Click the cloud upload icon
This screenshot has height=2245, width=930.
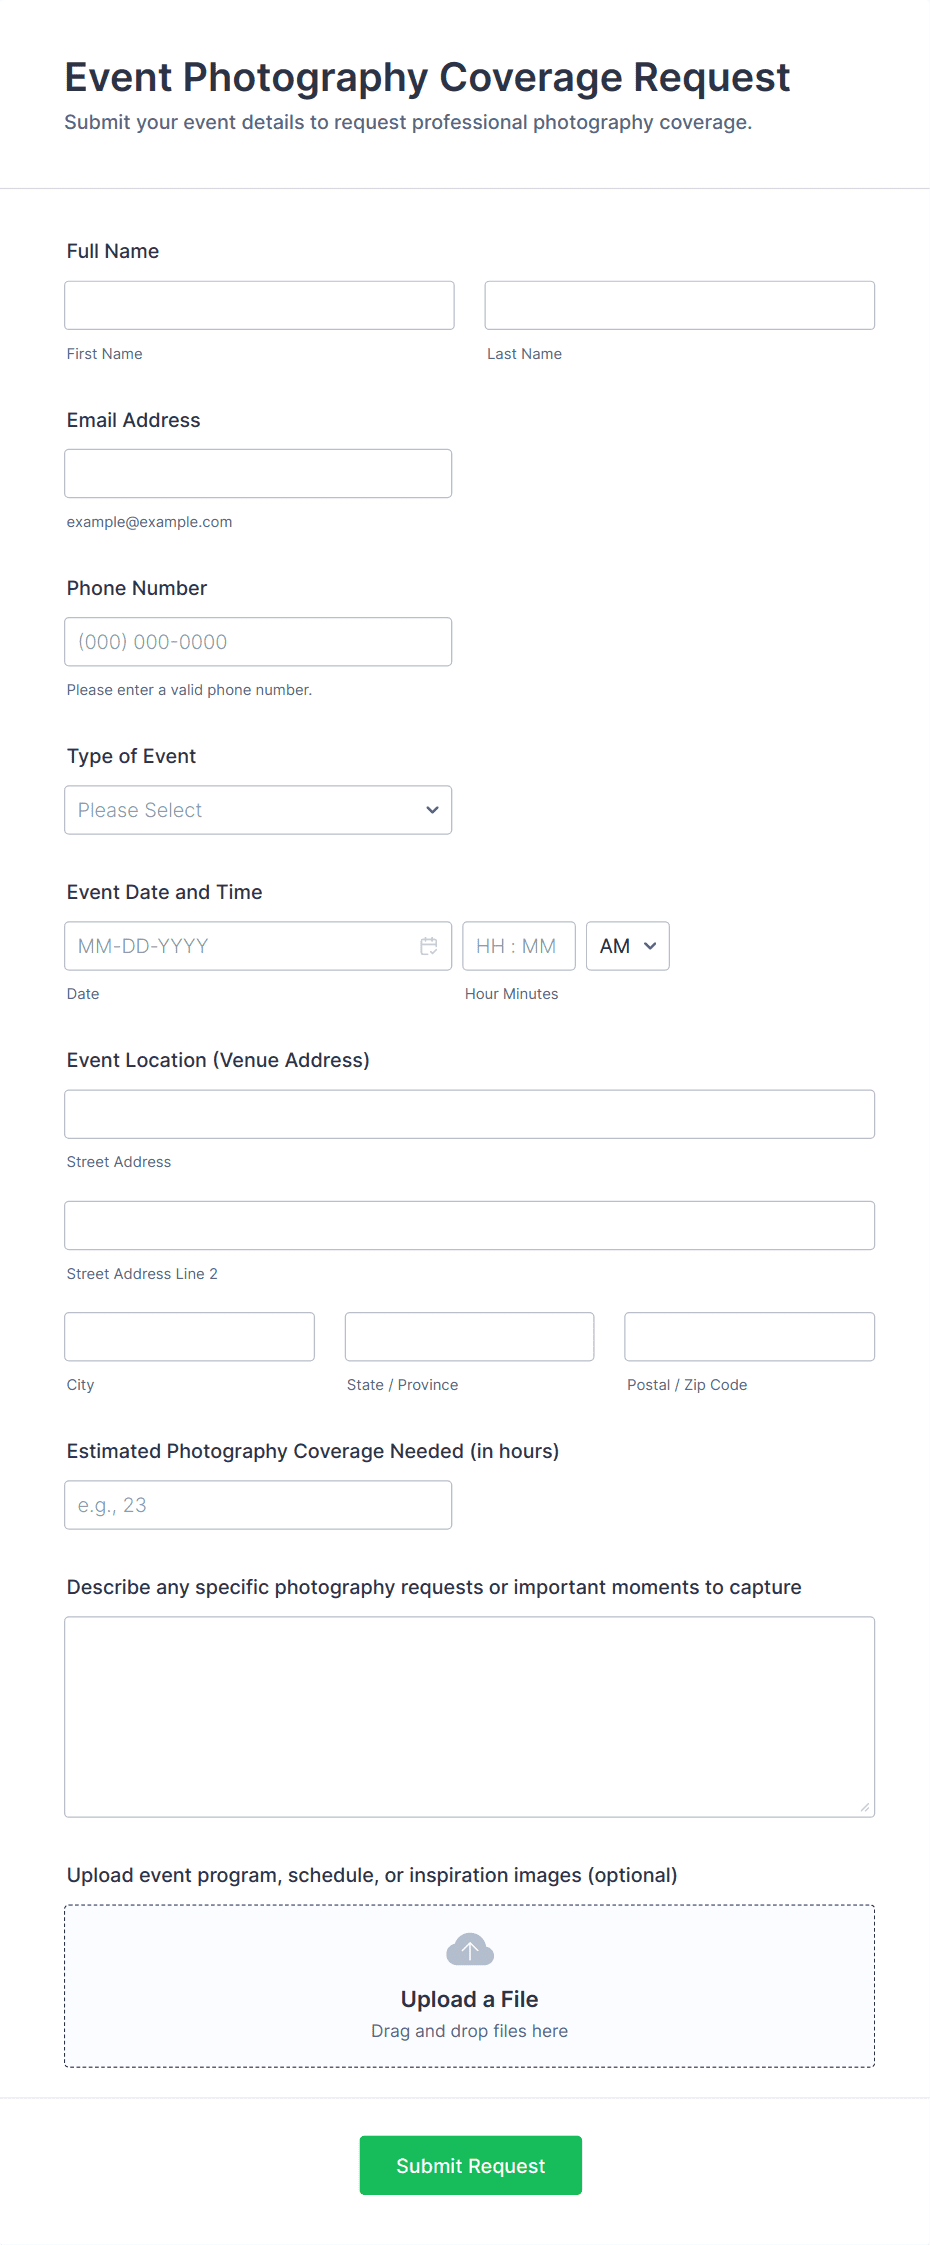(x=469, y=1949)
